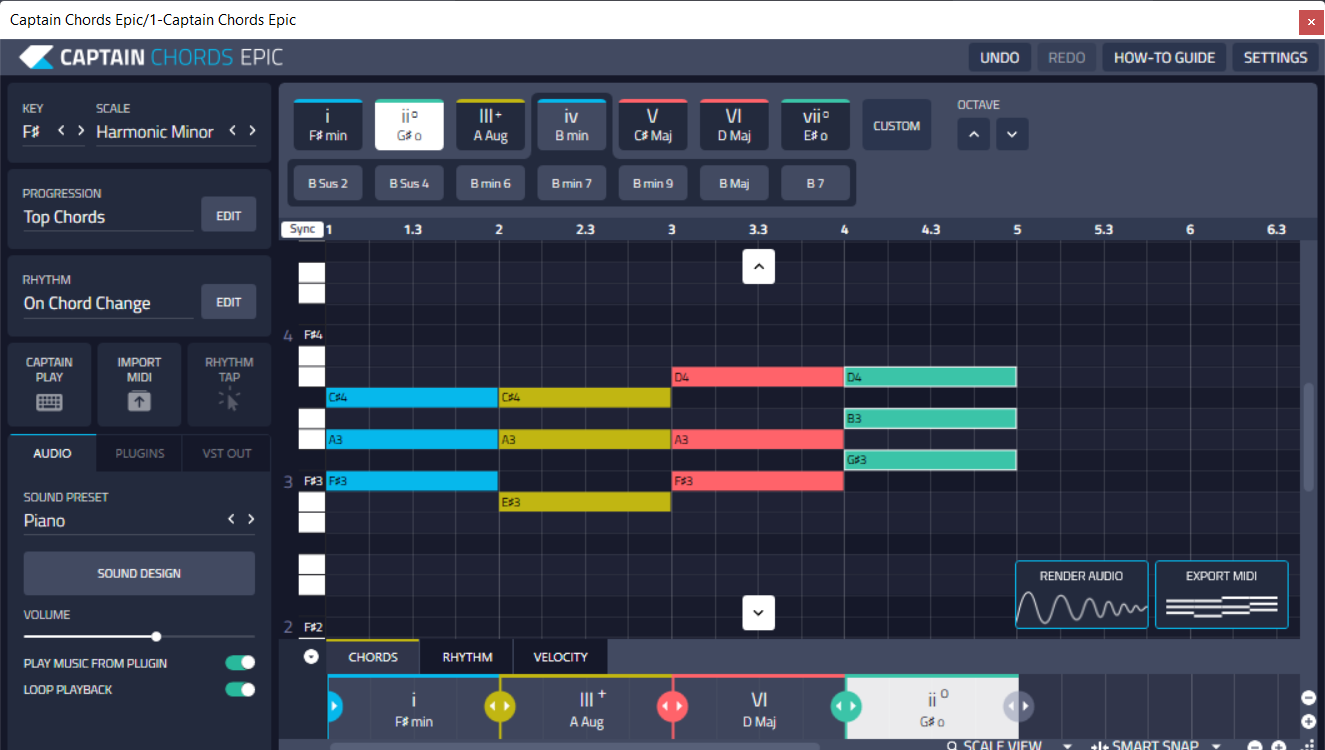
Task: Select the vii° E# dim chord pad
Action: [x=815, y=125]
